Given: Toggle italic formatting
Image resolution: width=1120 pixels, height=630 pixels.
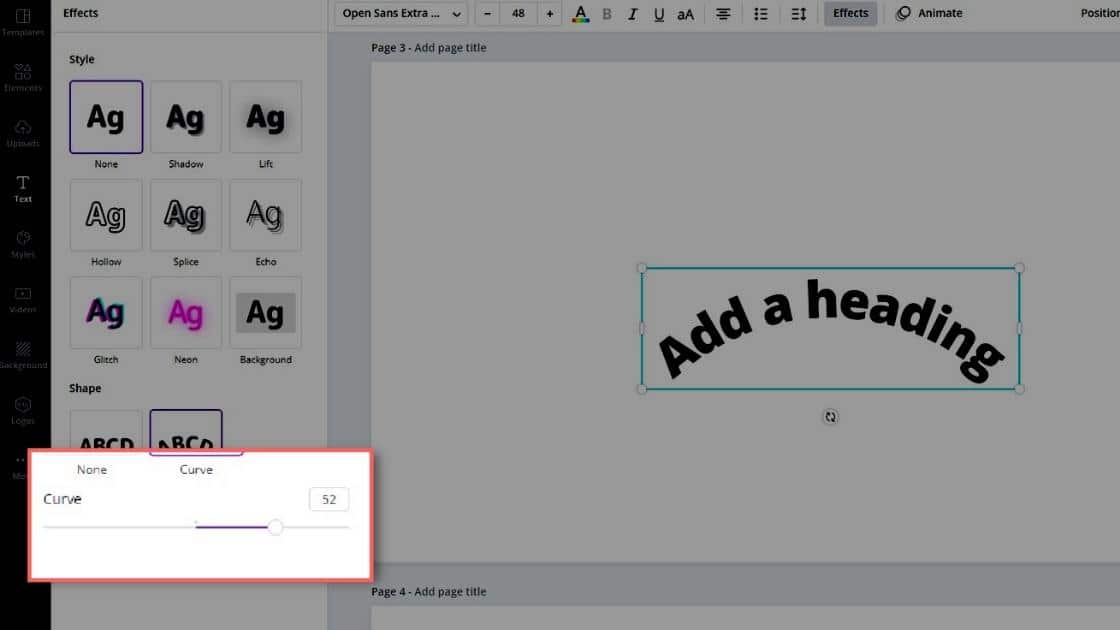Looking at the screenshot, I should click(632, 14).
